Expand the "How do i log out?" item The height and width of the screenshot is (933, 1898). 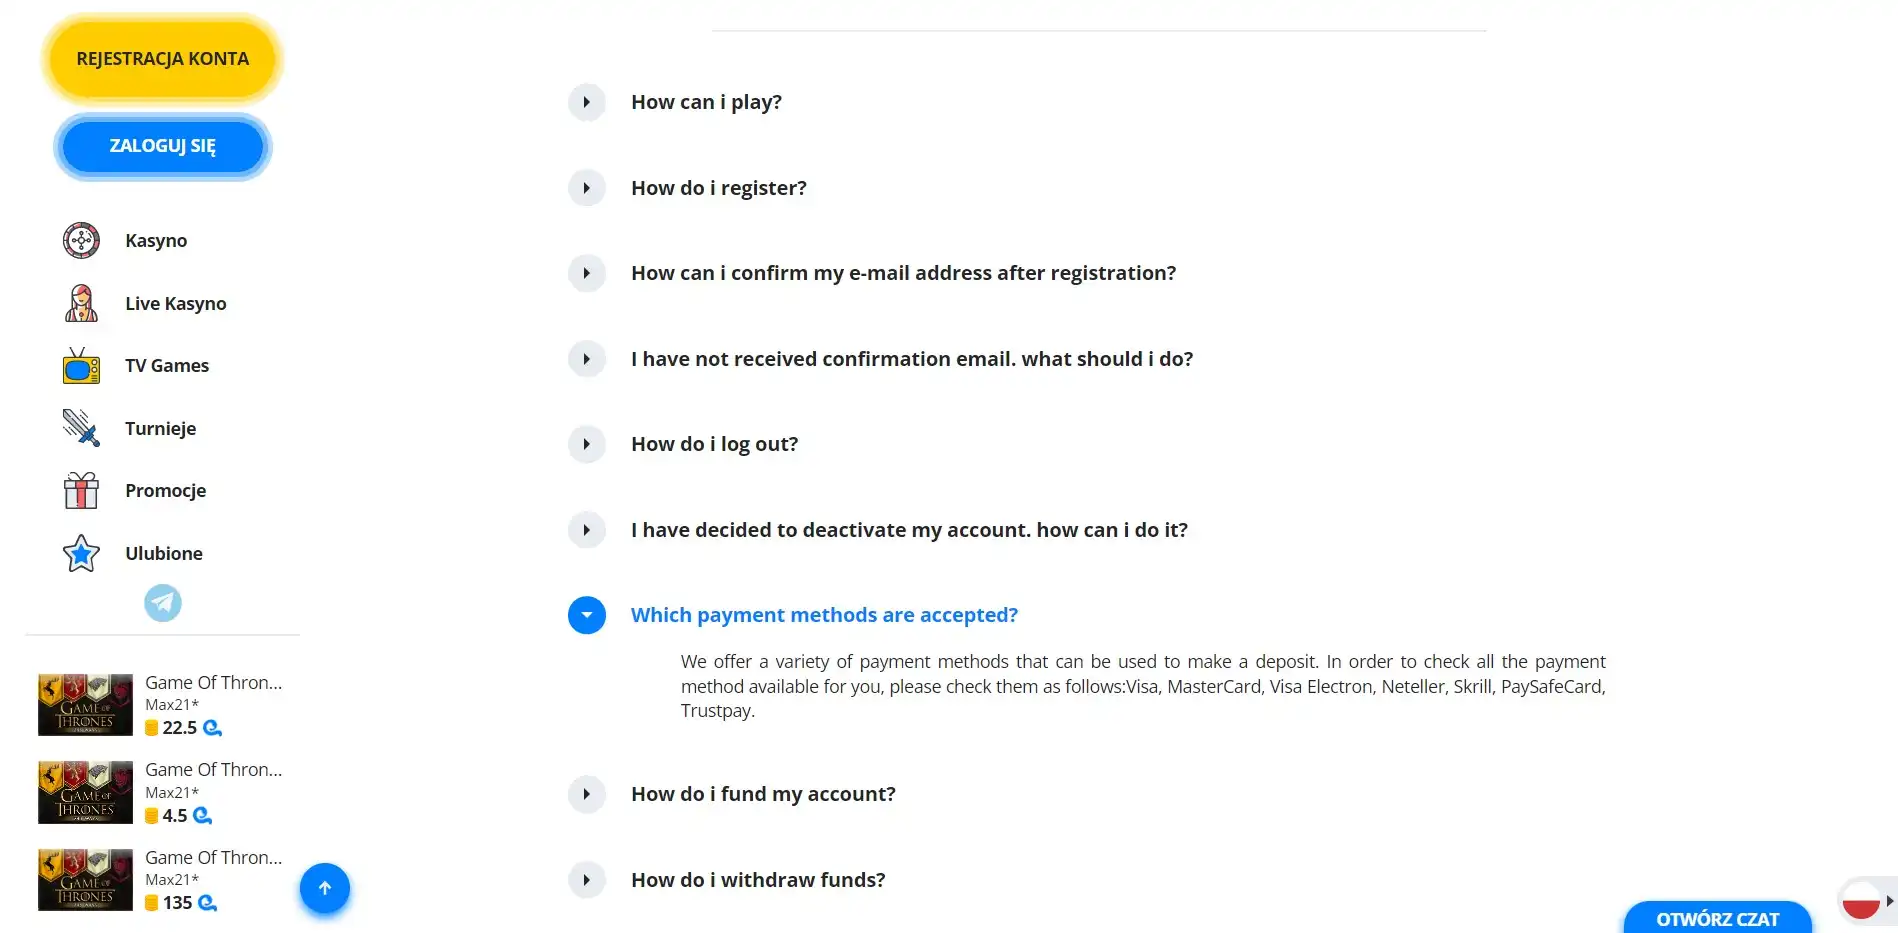coord(587,444)
